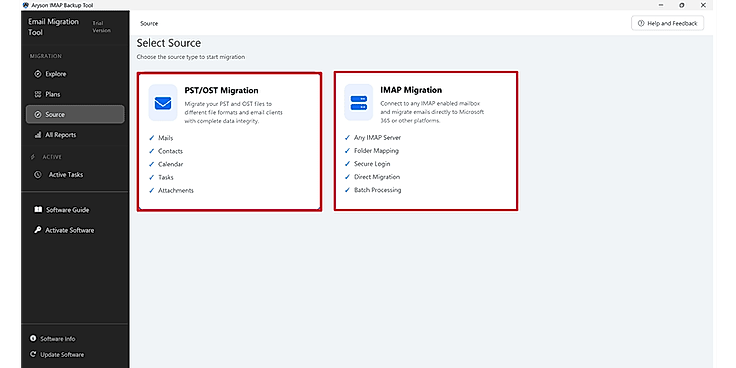Click the Aryson app logo in title bar
The height and width of the screenshot is (368, 736).
[25, 5]
